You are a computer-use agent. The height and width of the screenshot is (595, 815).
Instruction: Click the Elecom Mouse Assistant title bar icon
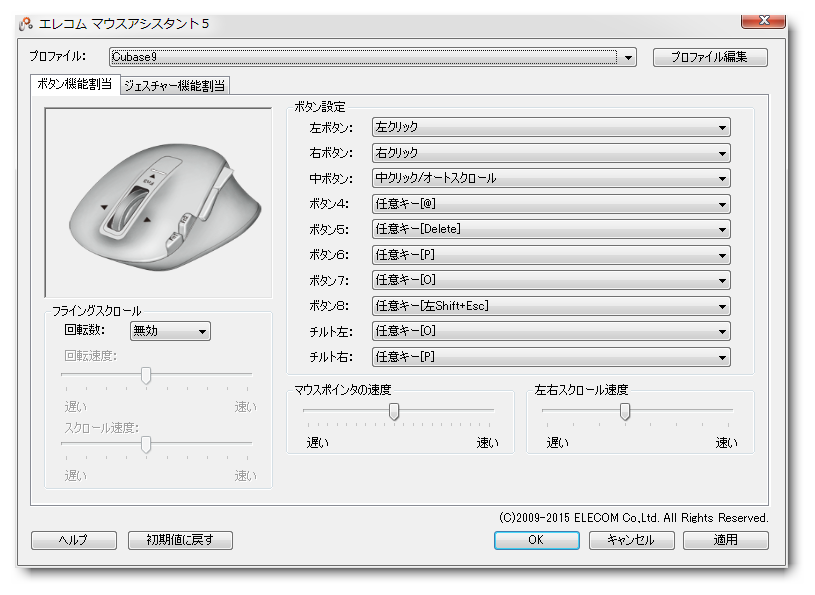(x=26, y=24)
